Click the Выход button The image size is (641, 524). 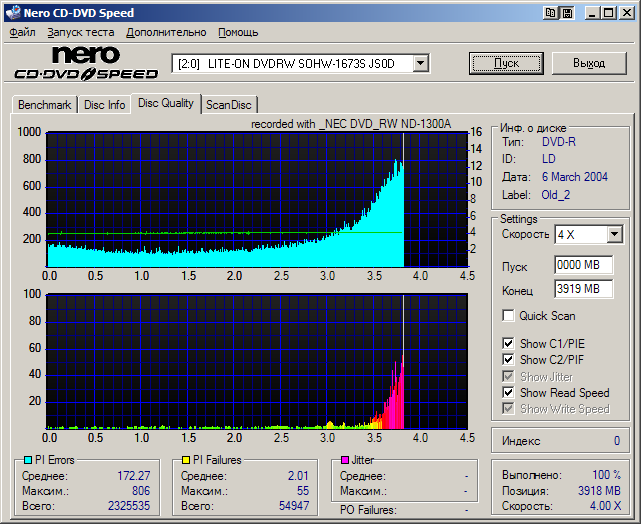tap(591, 63)
